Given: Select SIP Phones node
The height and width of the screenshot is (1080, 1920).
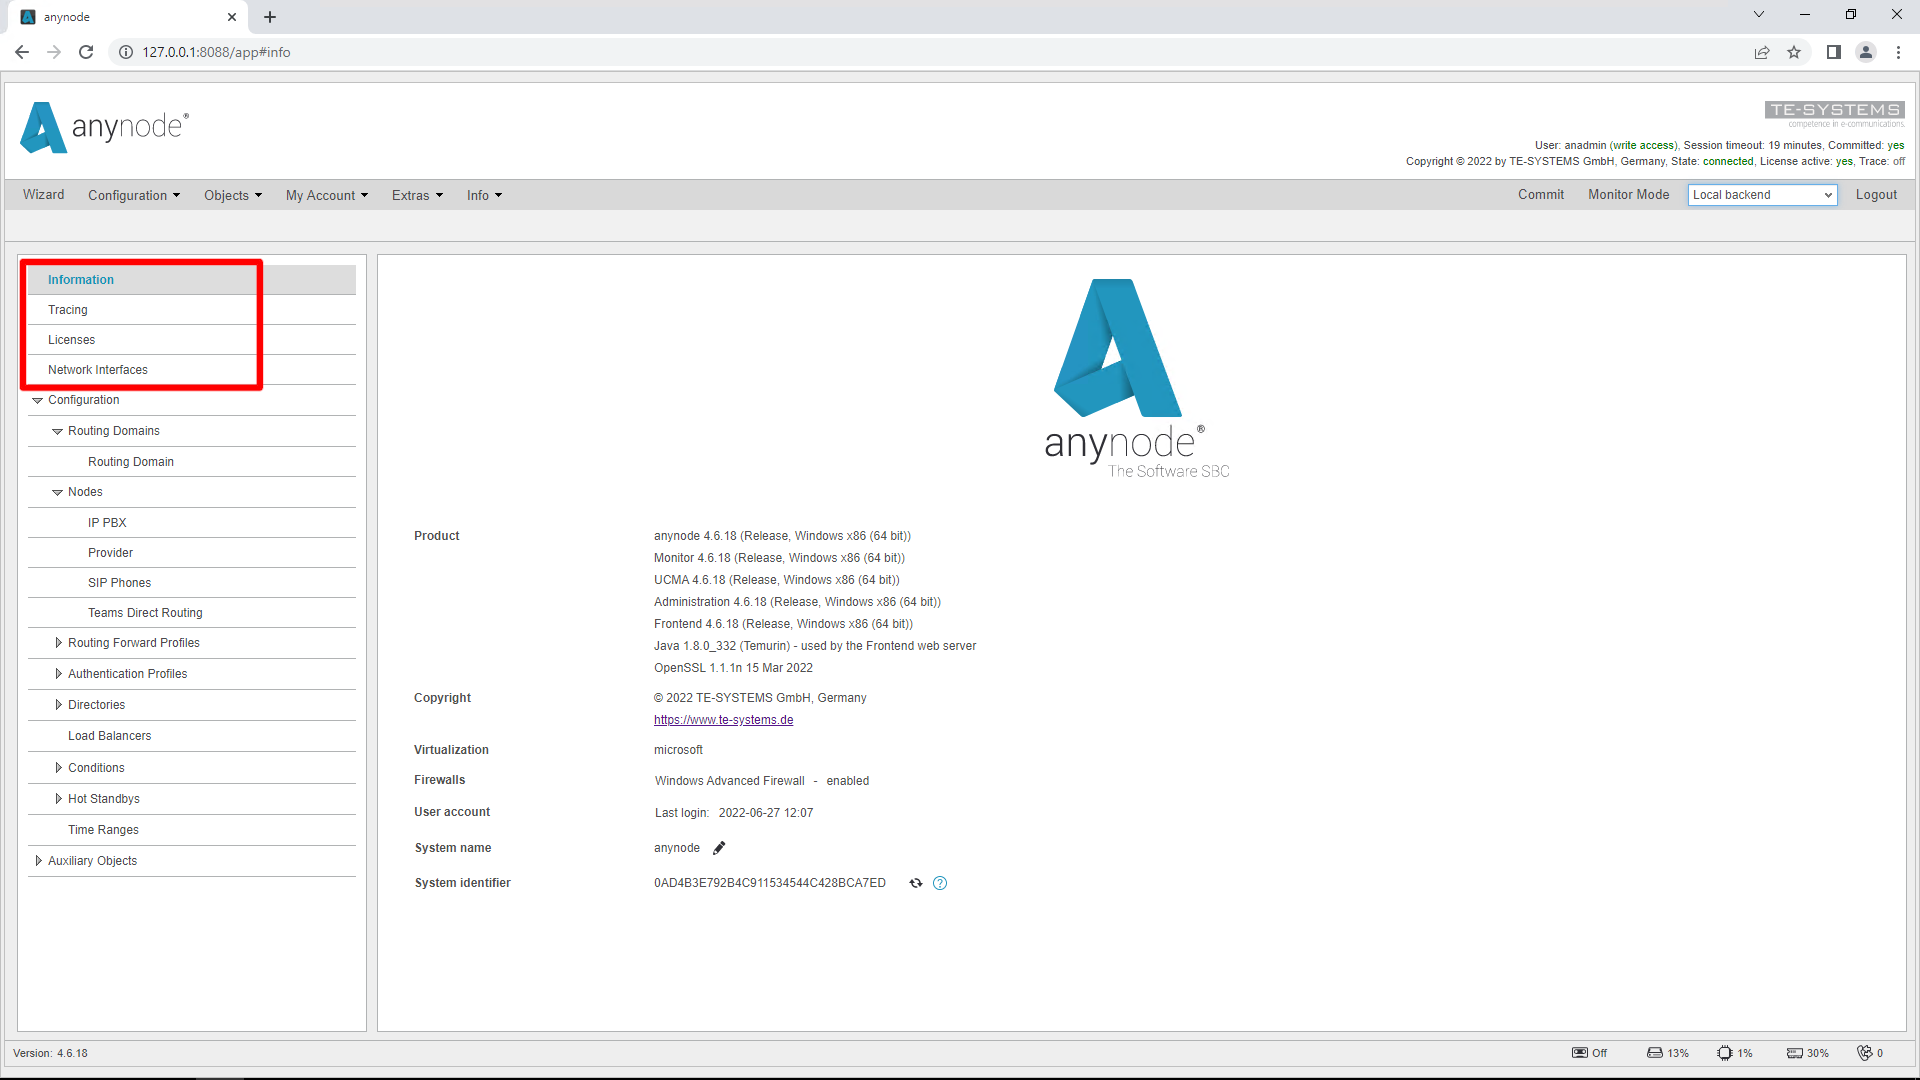Looking at the screenshot, I should 119,583.
